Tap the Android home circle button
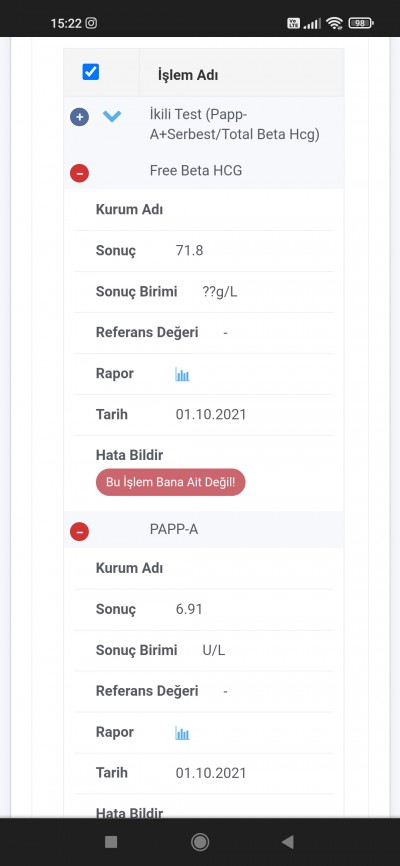Screen dimensions: 400x866 [x=200, y=842]
